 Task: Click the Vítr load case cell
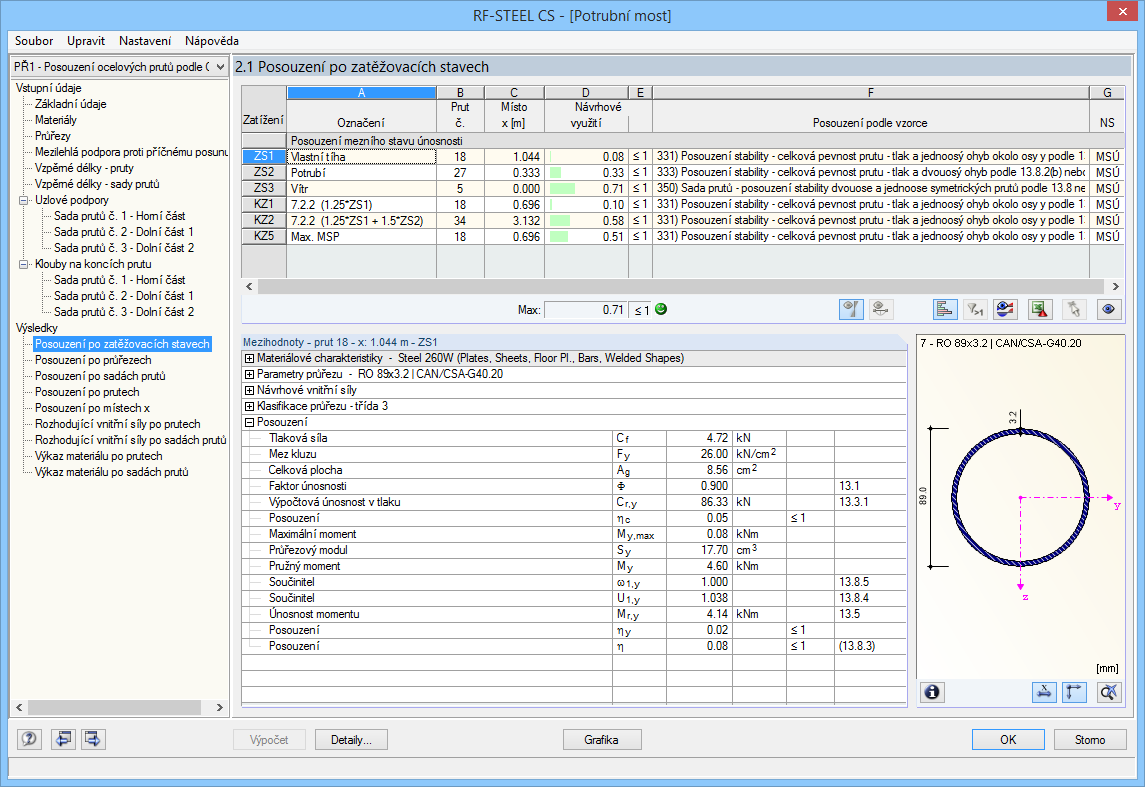(x=361, y=188)
